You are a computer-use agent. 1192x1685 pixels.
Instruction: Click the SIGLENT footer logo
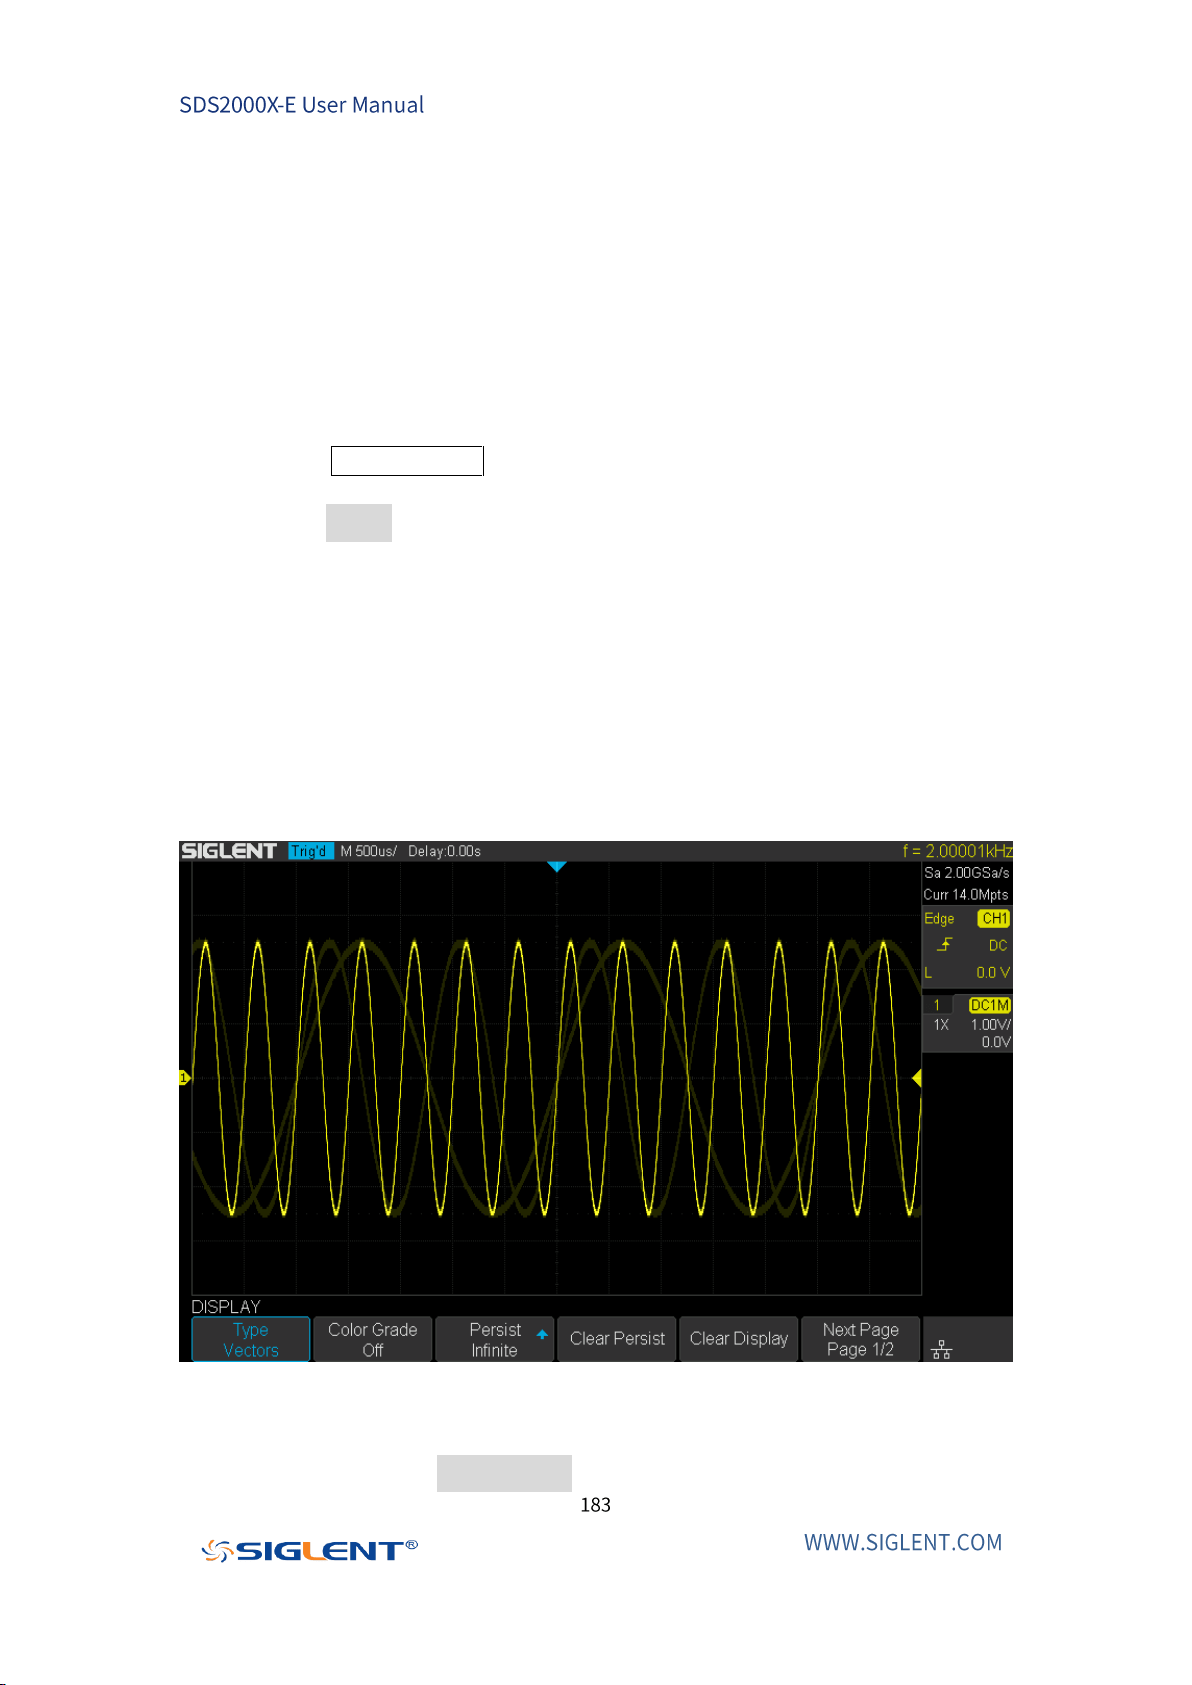(309, 1550)
